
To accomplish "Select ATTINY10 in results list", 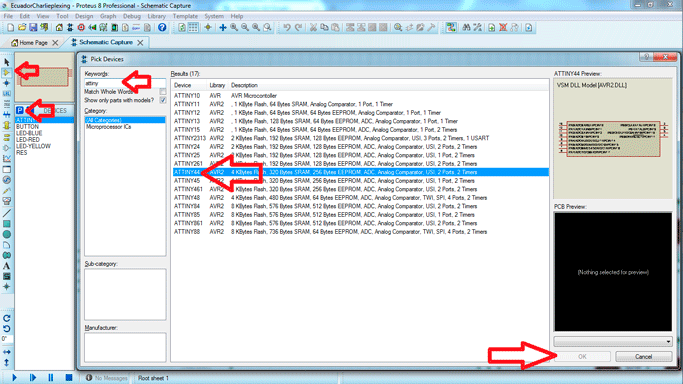I will (360, 95).
